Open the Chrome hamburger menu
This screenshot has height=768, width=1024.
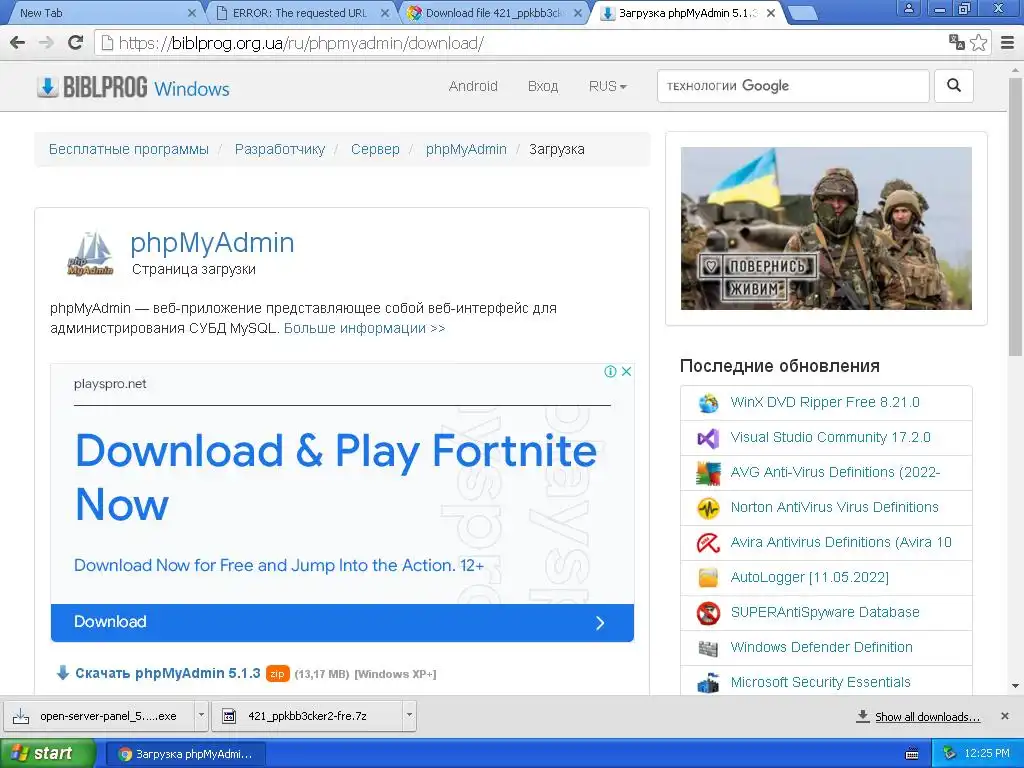(x=1008, y=43)
